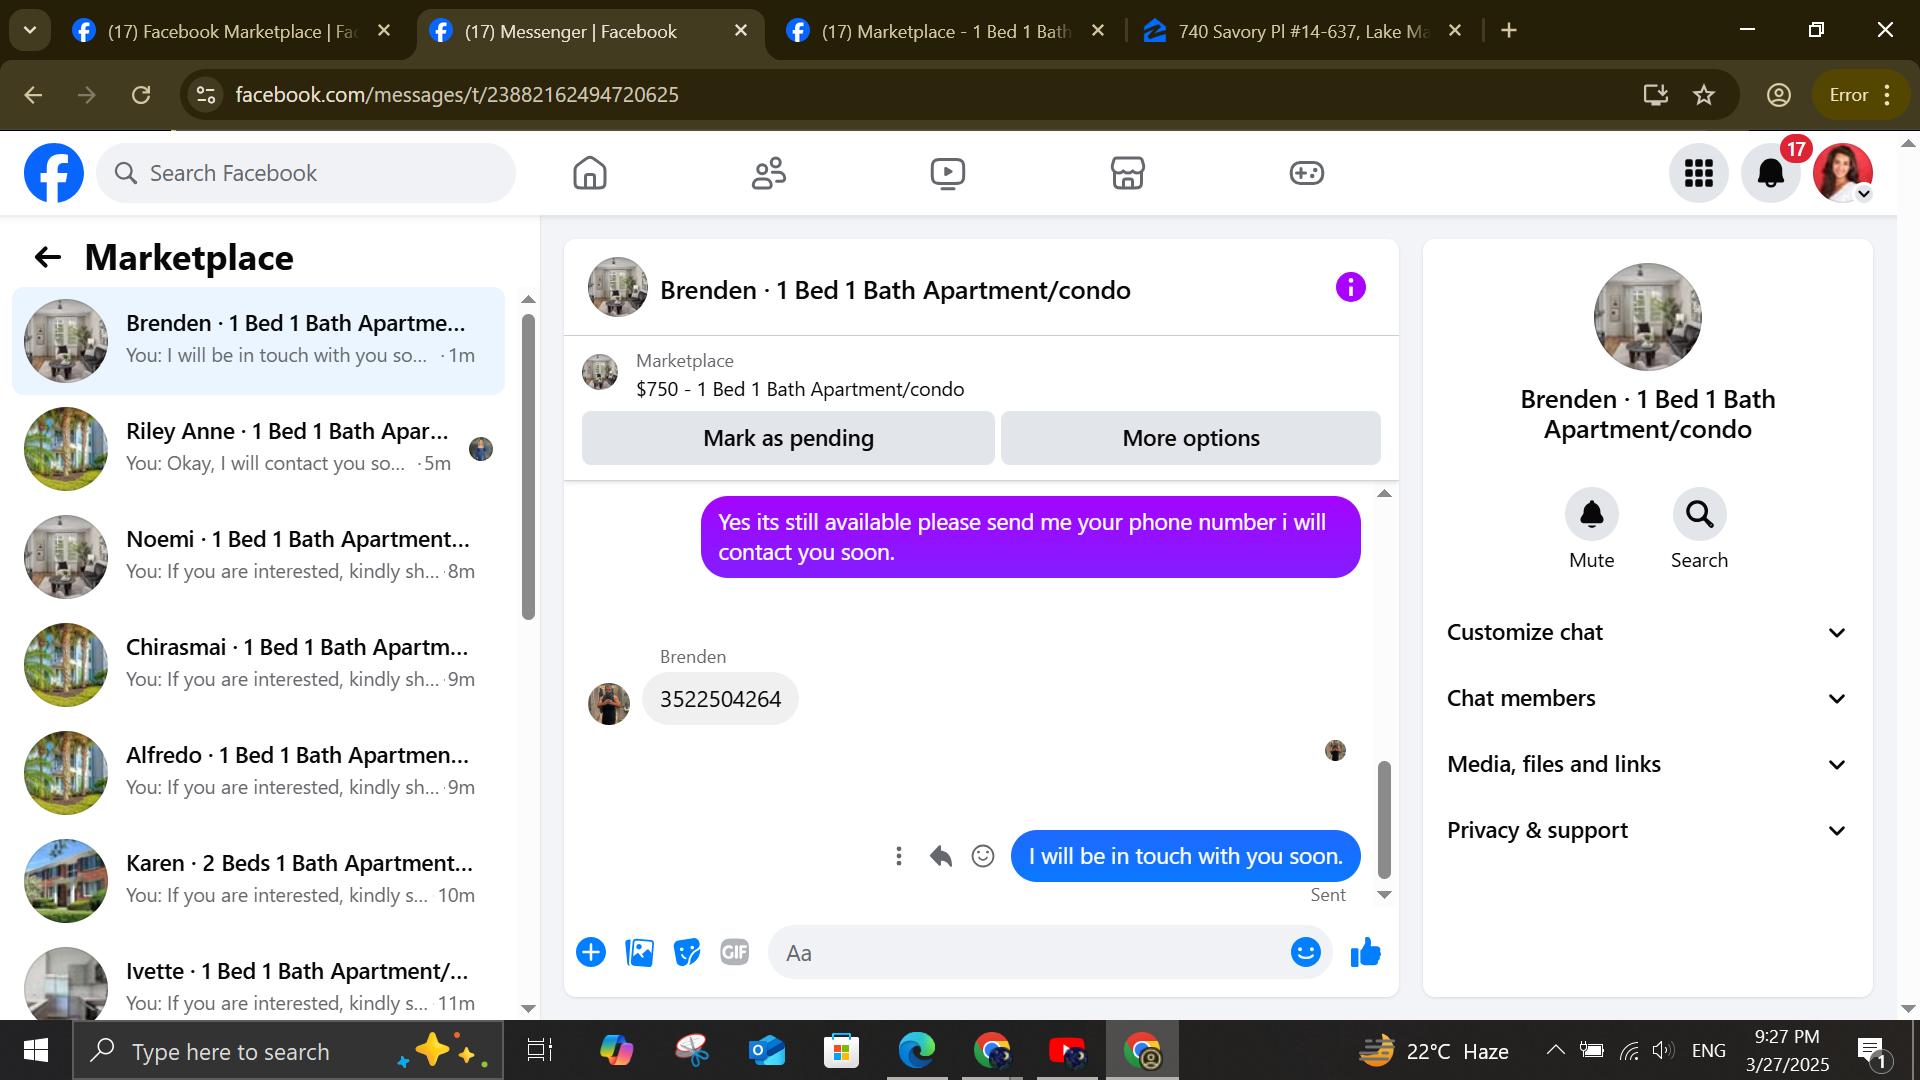Image resolution: width=1920 pixels, height=1080 pixels.
Task: Switch to 740 Savory Pl tab
Action: (x=1304, y=31)
